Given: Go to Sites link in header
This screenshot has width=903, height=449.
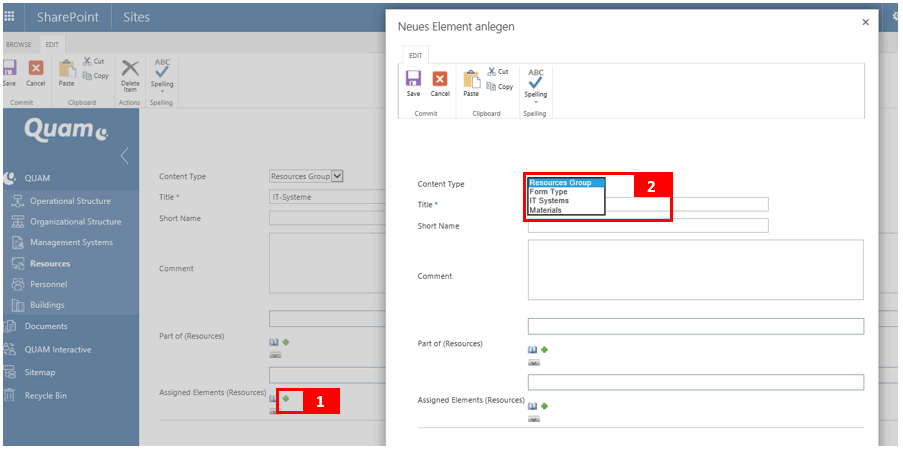Looking at the screenshot, I should (136, 17).
